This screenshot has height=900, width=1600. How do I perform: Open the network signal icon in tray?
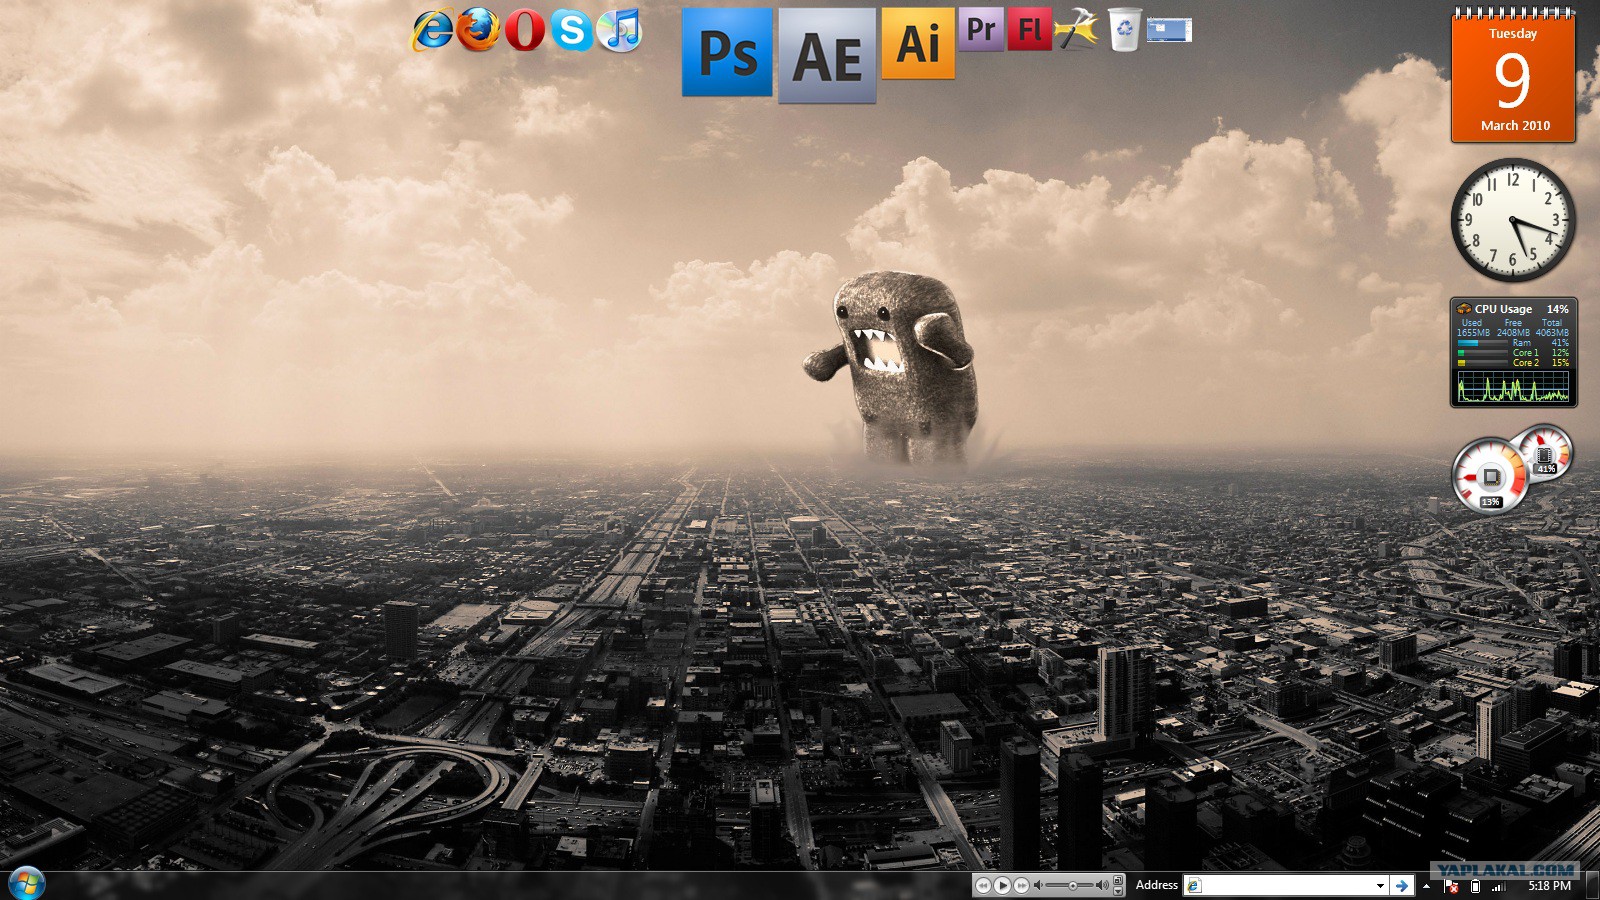pos(1498,886)
